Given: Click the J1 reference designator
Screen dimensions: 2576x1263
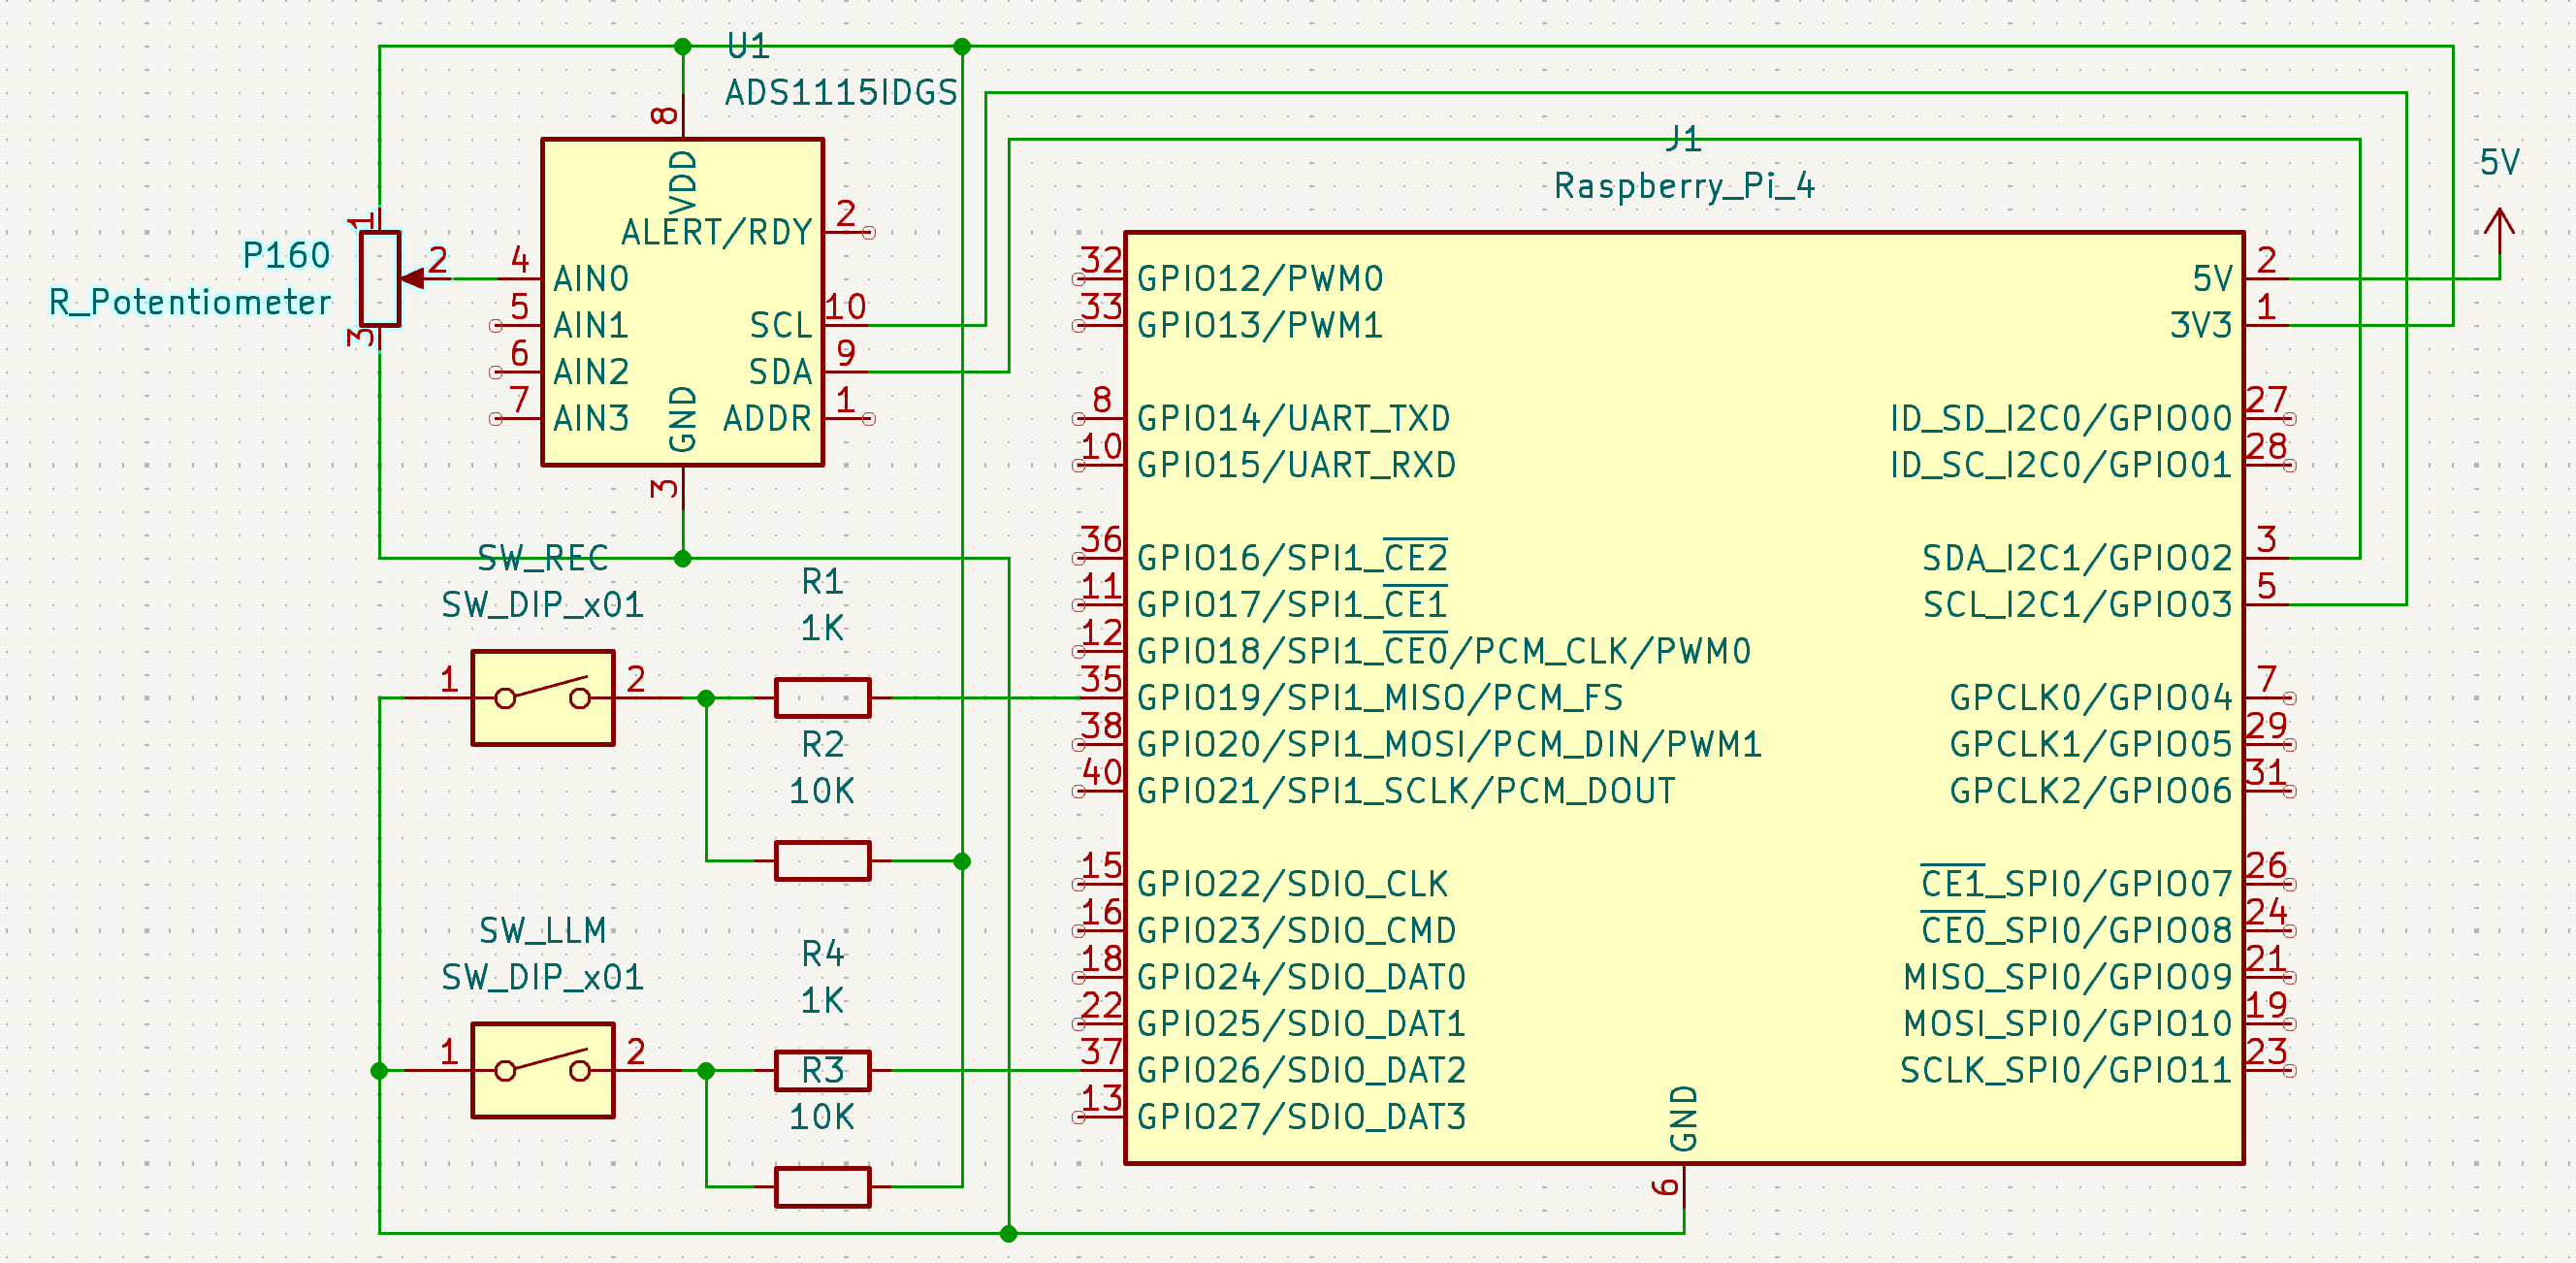Looking at the screenshot, I should point(1684,138).
